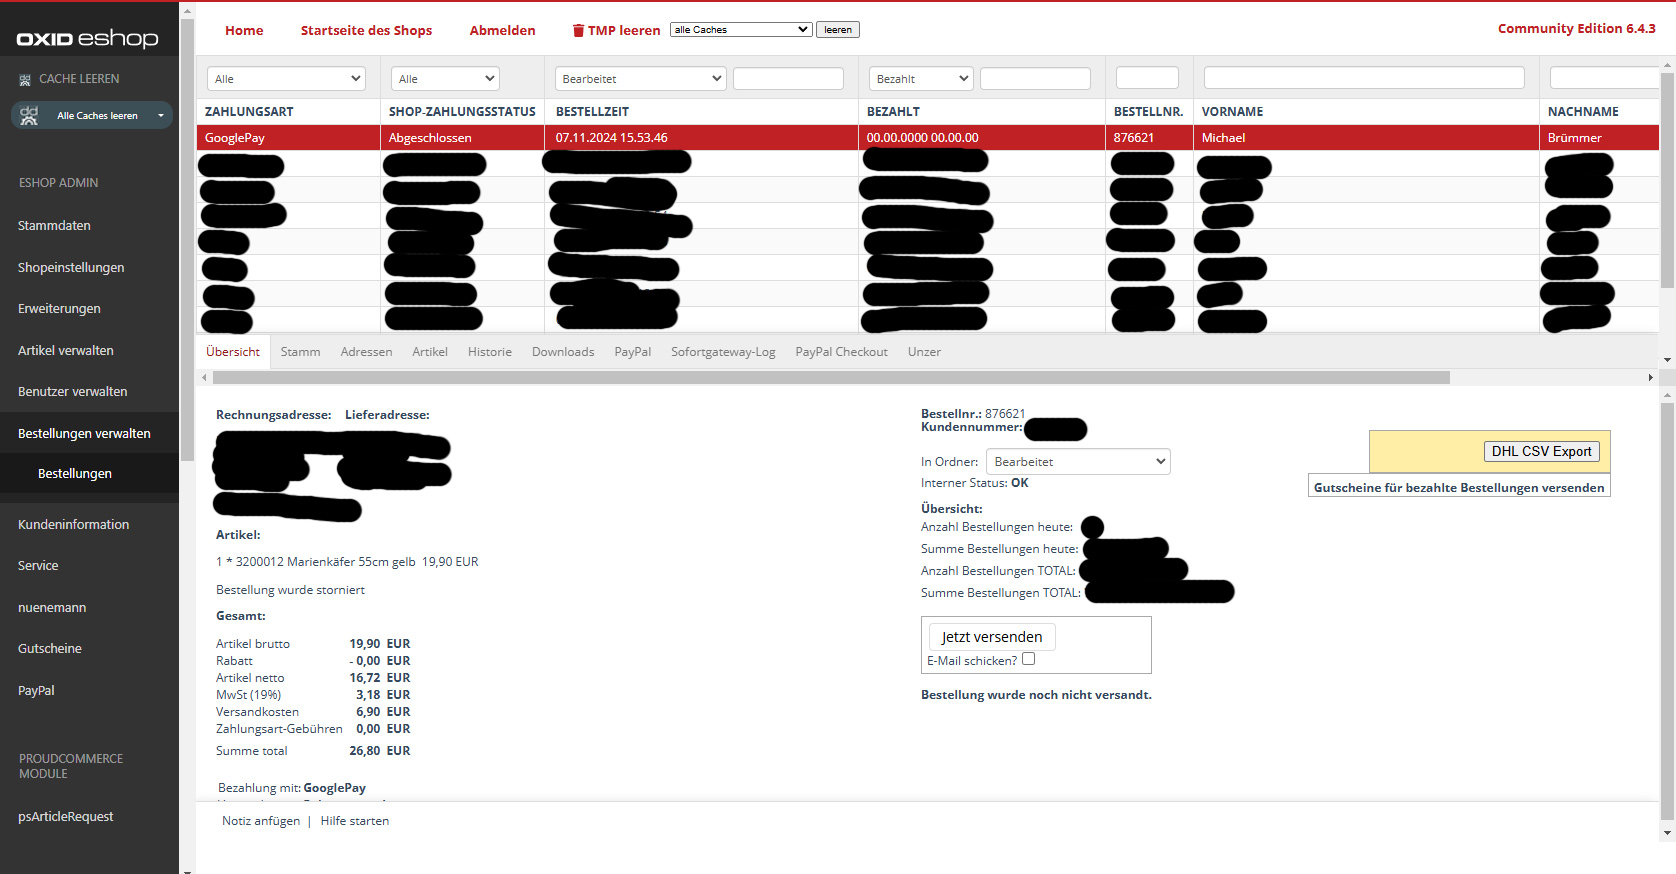Open the alle Caches select box
The image size is (1676, 874).
pyautogui.click(x=740, y=30)
